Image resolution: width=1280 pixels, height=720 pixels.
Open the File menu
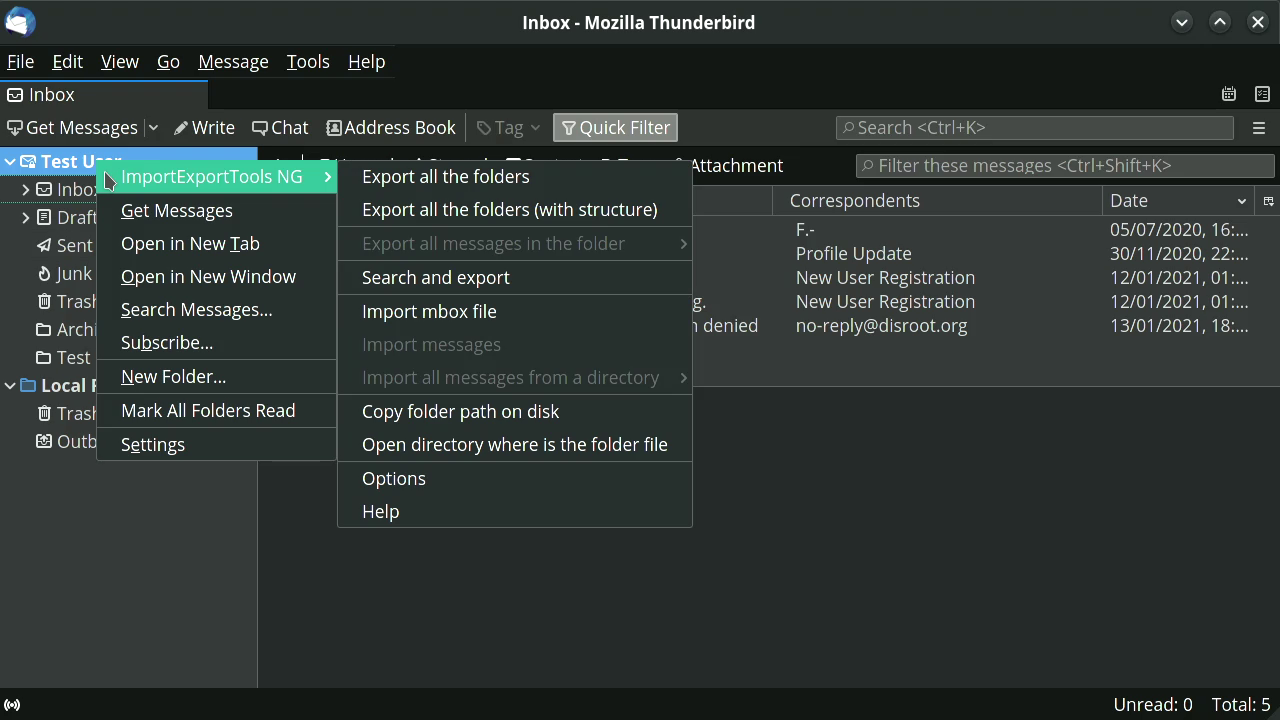(x=20, y=62)
